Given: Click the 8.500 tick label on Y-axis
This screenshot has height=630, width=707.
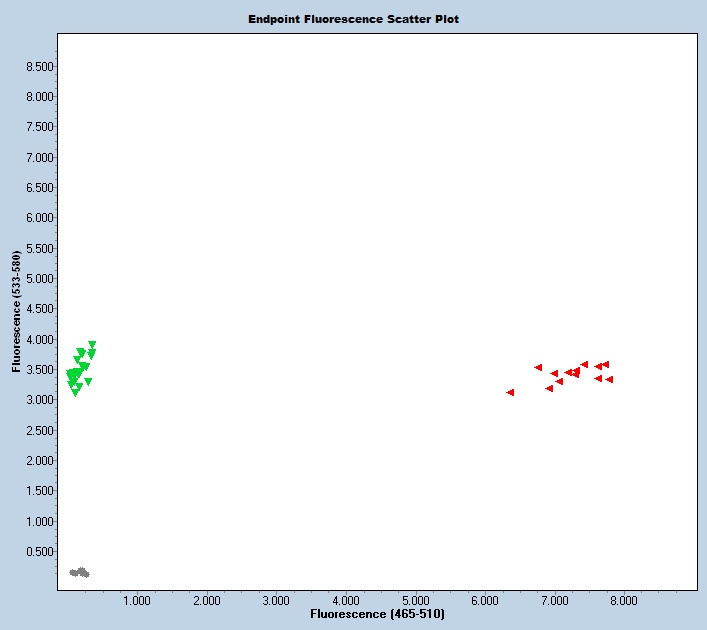Looking at the screenshot, I should [39, 67].
